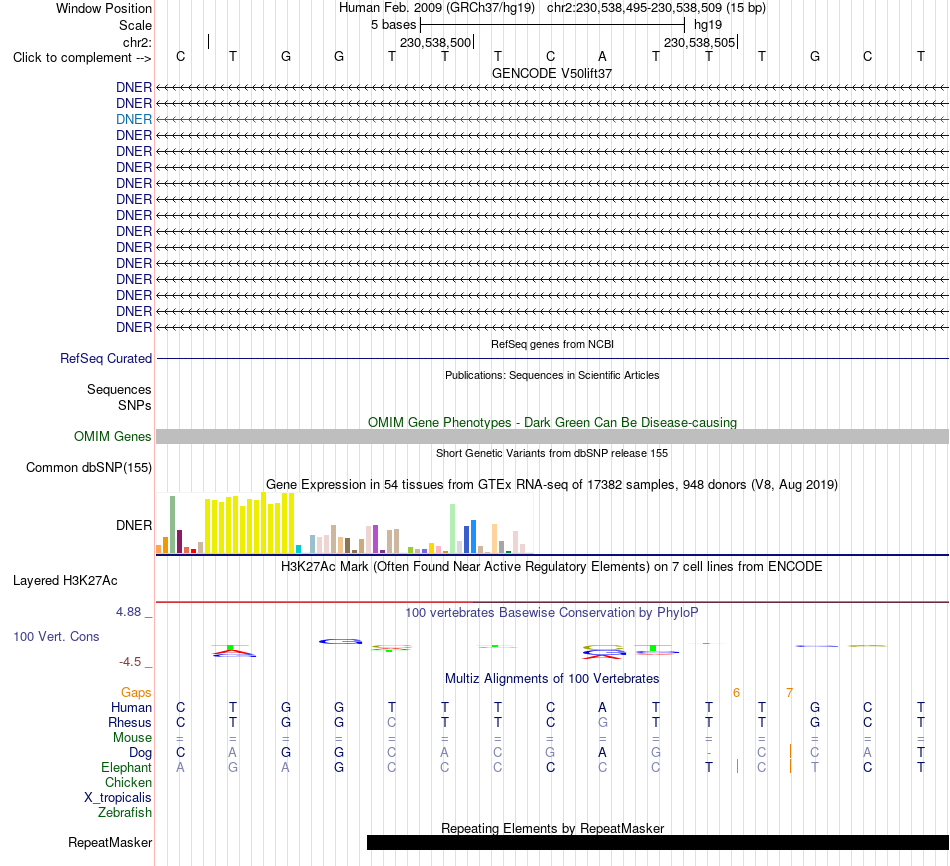This screenshot has height=866, width=950.
Task: Click the chr2: label in ruler
Action: coord(137,42)
